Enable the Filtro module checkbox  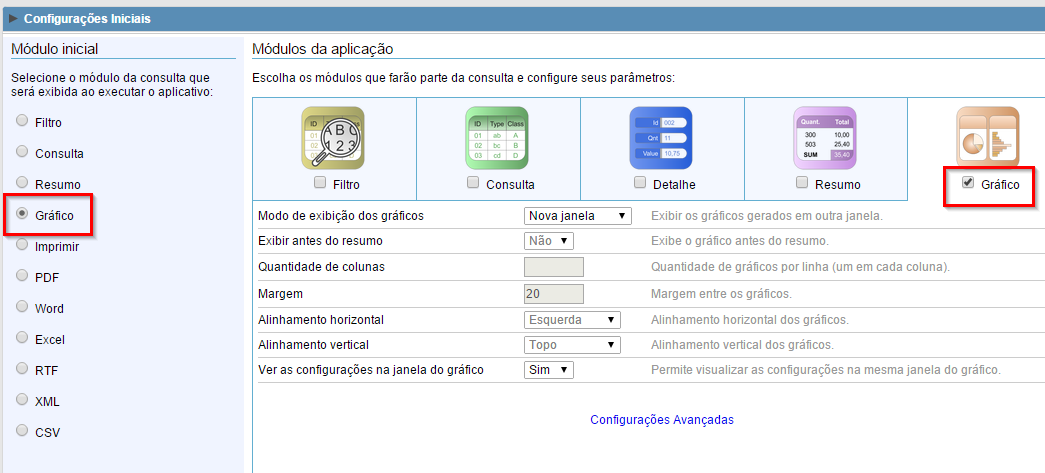point(320,183)
